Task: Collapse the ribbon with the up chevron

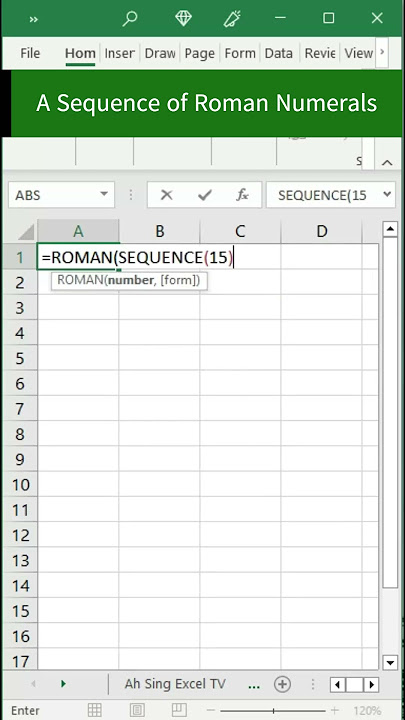Action: pyautogui.click(x=387, y=162)
